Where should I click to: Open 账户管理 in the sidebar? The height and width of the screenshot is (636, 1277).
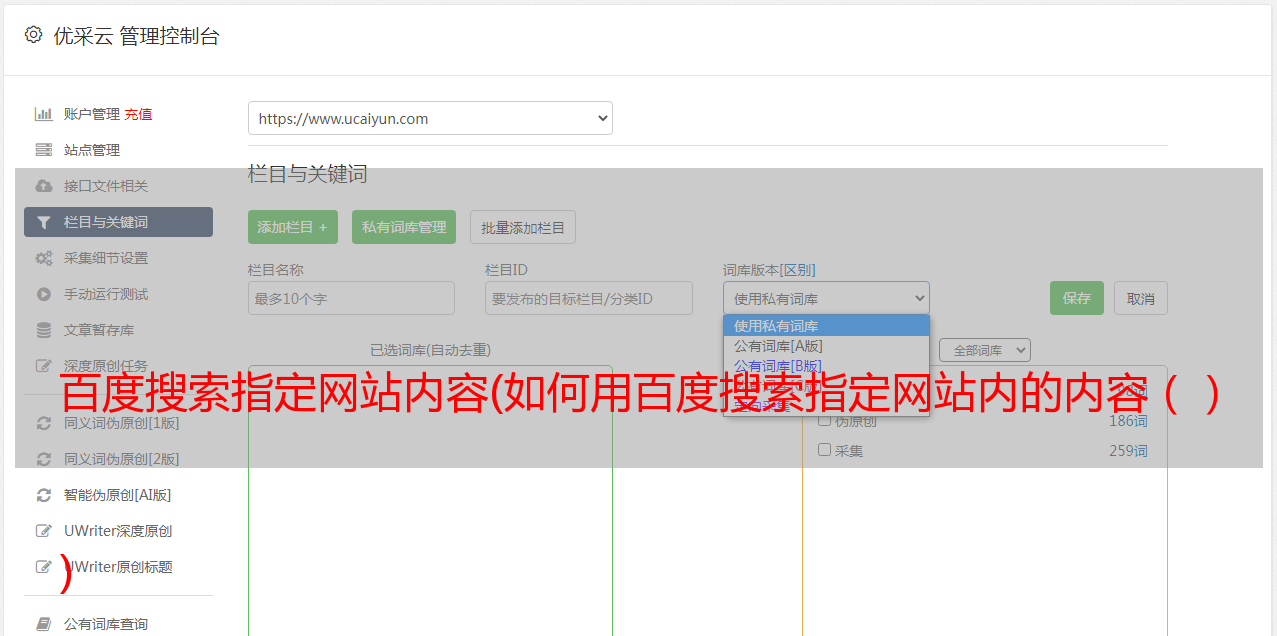pos(92,114)
